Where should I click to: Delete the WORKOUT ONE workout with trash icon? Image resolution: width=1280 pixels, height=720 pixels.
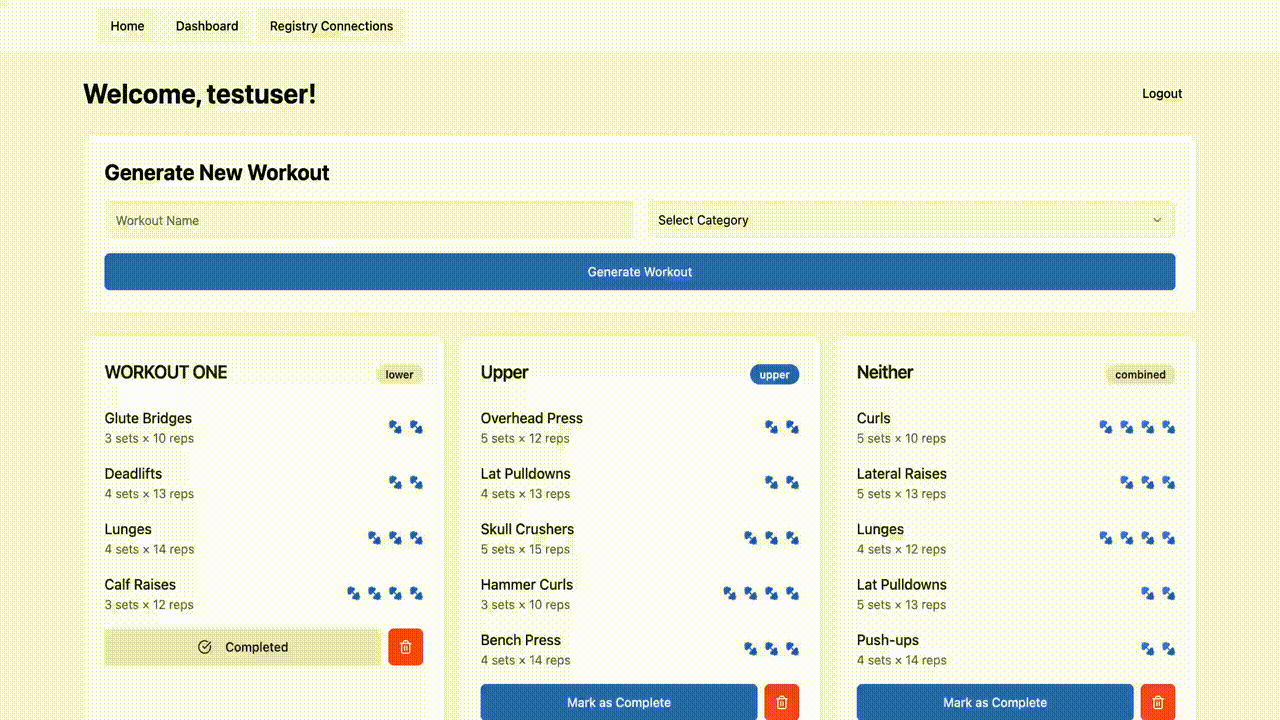[405, 647]
